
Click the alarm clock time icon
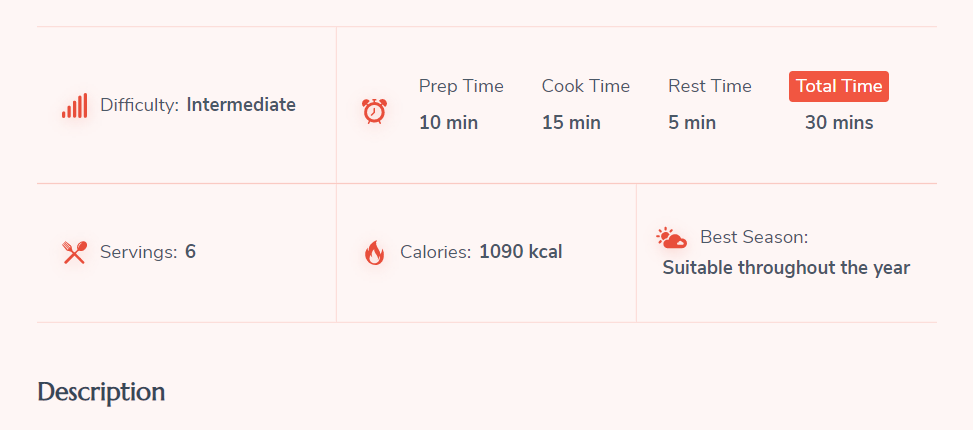click(x=375, y=111)
